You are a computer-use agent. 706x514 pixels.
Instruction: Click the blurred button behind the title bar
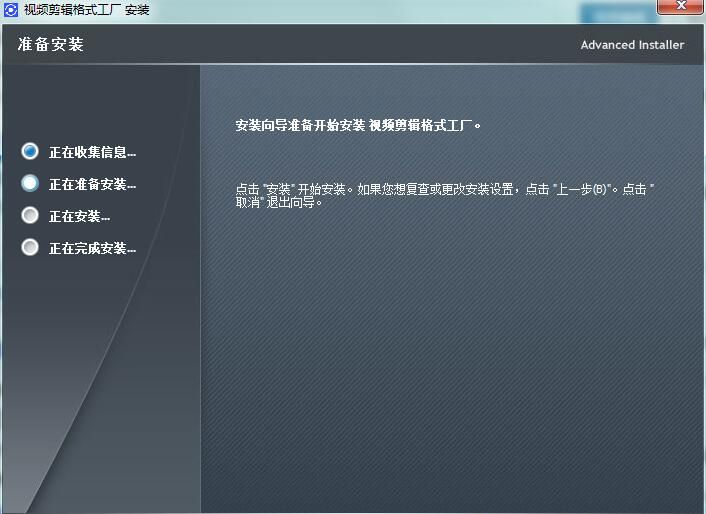[613, 14]
